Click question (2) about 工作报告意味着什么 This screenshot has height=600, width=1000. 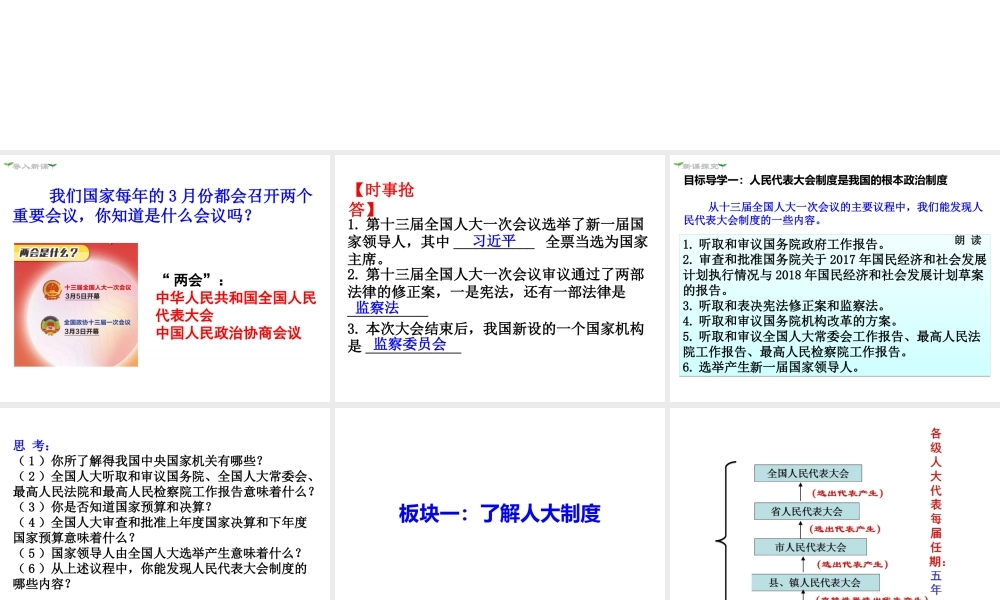click(x=164, y=483)
